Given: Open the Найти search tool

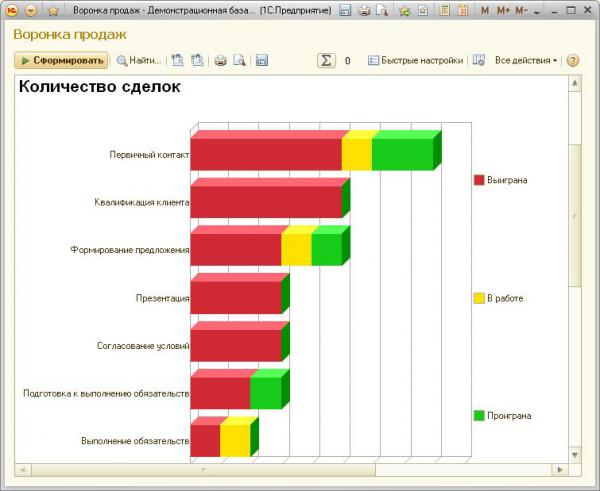Looking at the screenshot, I should [138, 60].
